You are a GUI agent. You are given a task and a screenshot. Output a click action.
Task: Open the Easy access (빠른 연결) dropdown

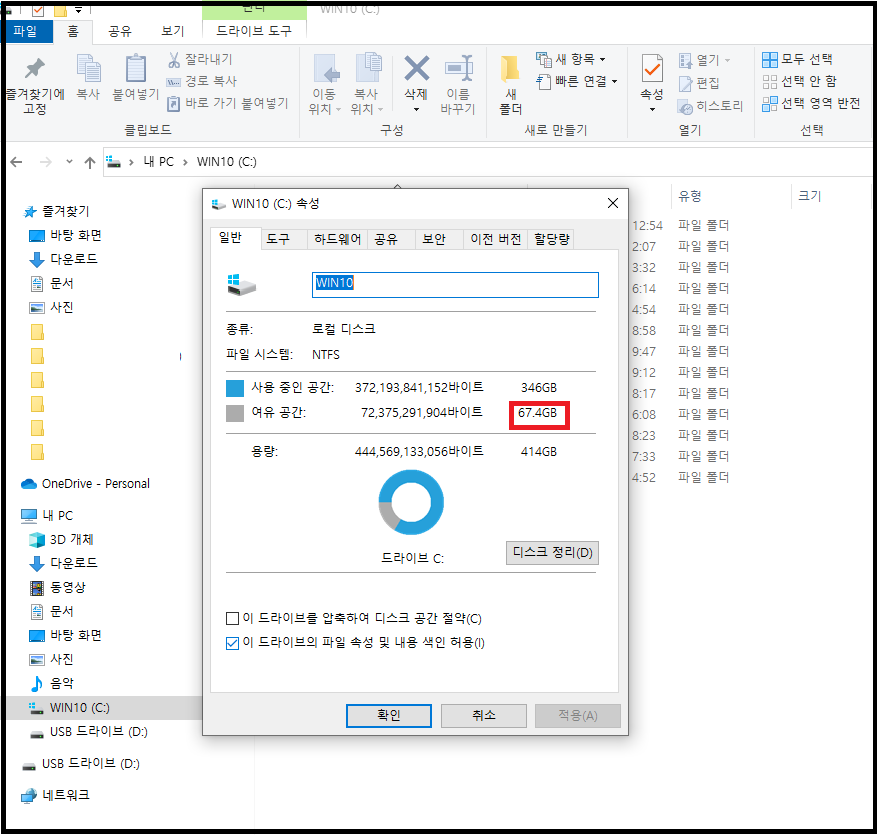point(577,82)
